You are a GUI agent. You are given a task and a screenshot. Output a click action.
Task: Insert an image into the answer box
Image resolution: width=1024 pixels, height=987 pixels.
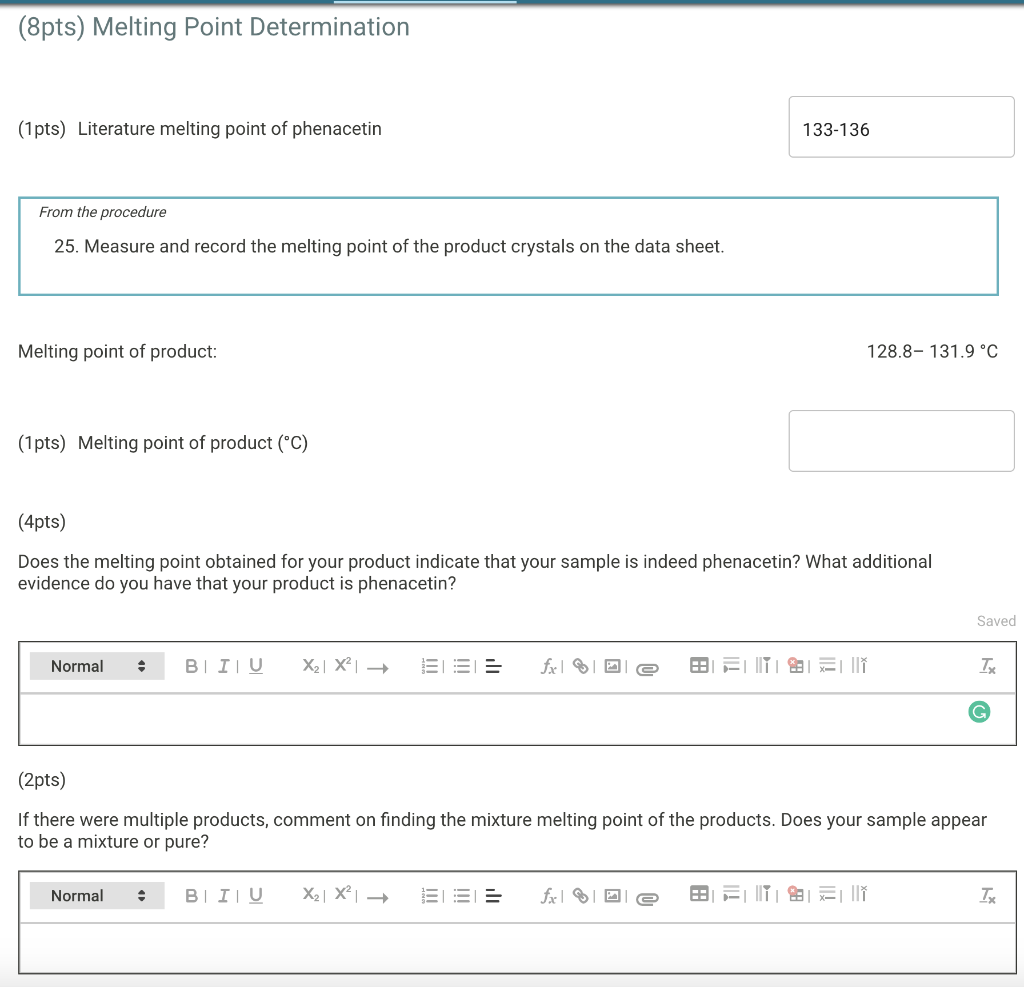tap(613, 665)
